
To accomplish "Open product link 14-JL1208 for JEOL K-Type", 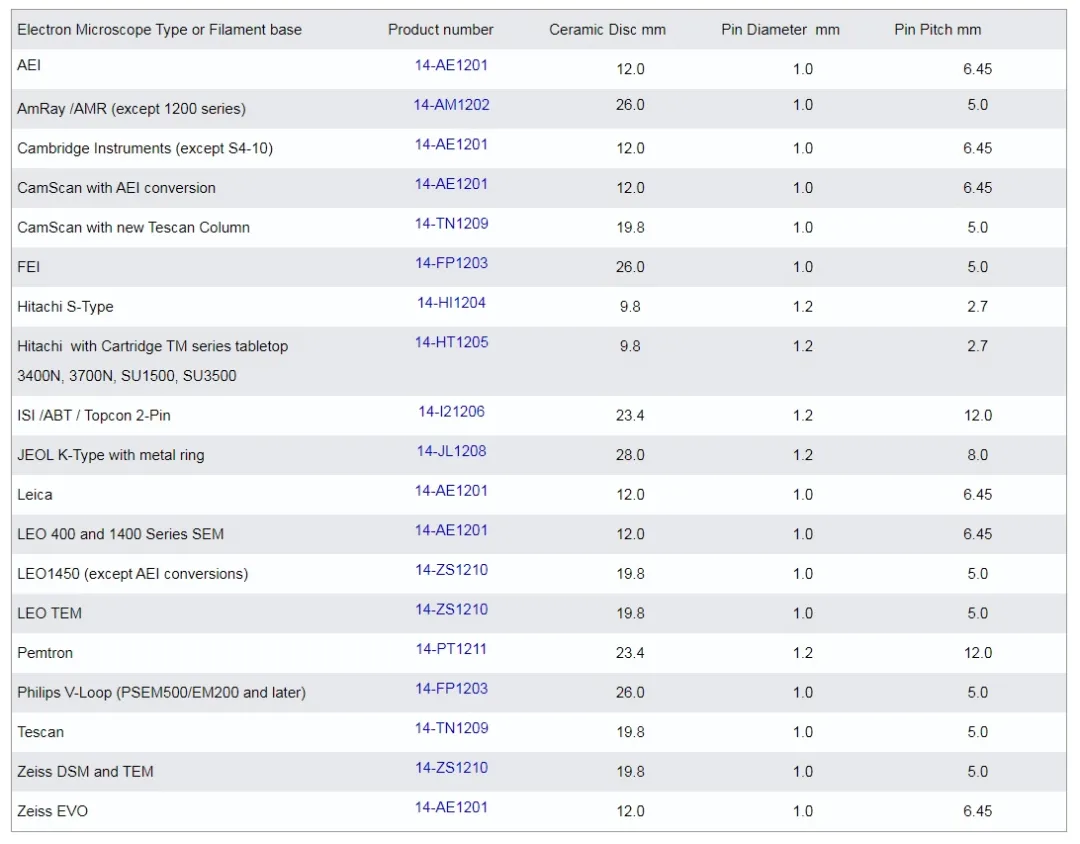I will pos(451,451).
